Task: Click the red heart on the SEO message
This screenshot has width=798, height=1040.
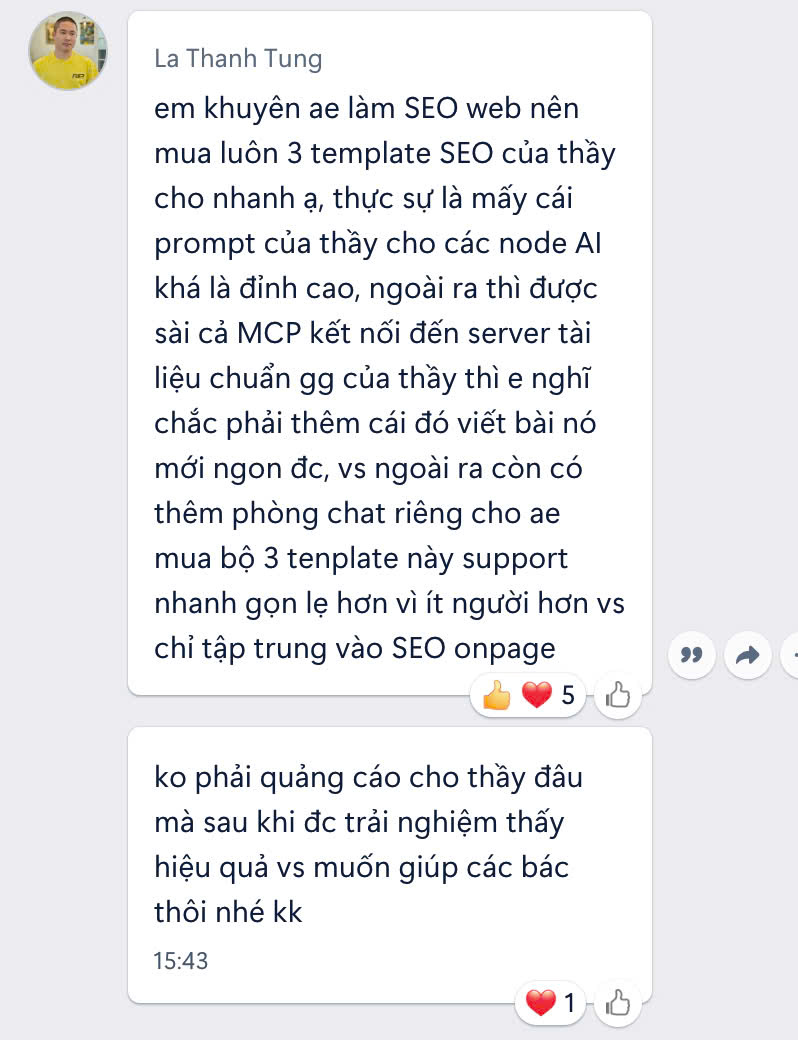Action: (x=537, y=695)
